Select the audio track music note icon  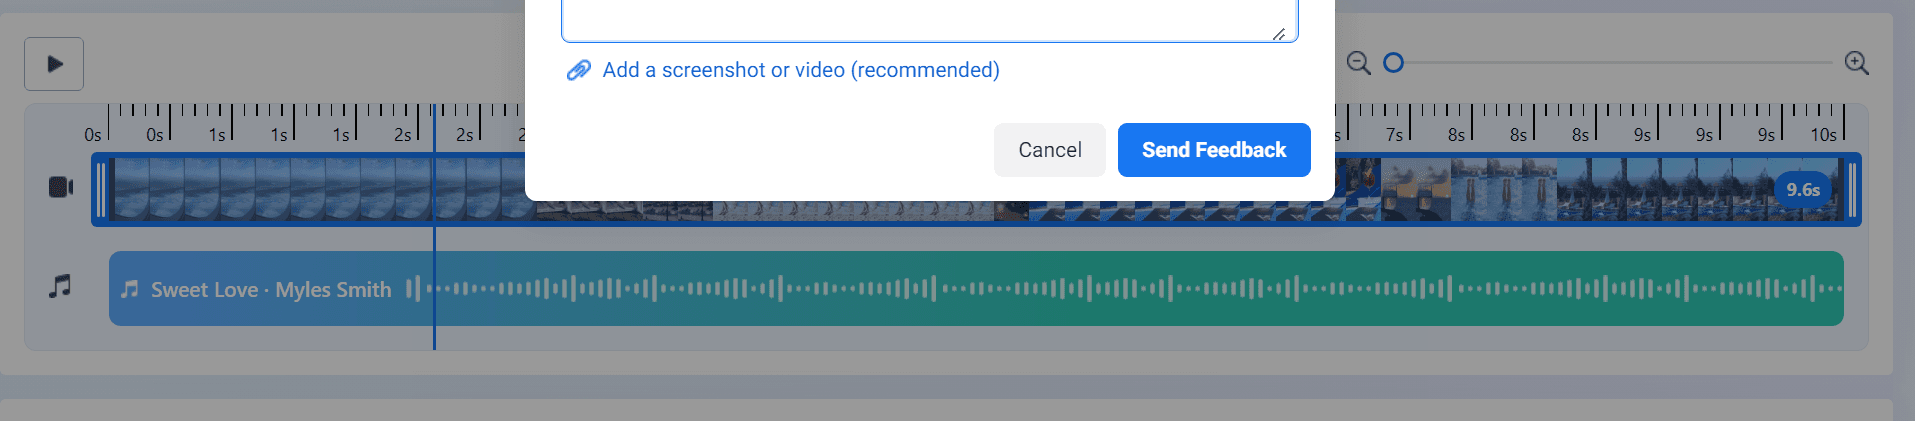(x=60, y=287)
